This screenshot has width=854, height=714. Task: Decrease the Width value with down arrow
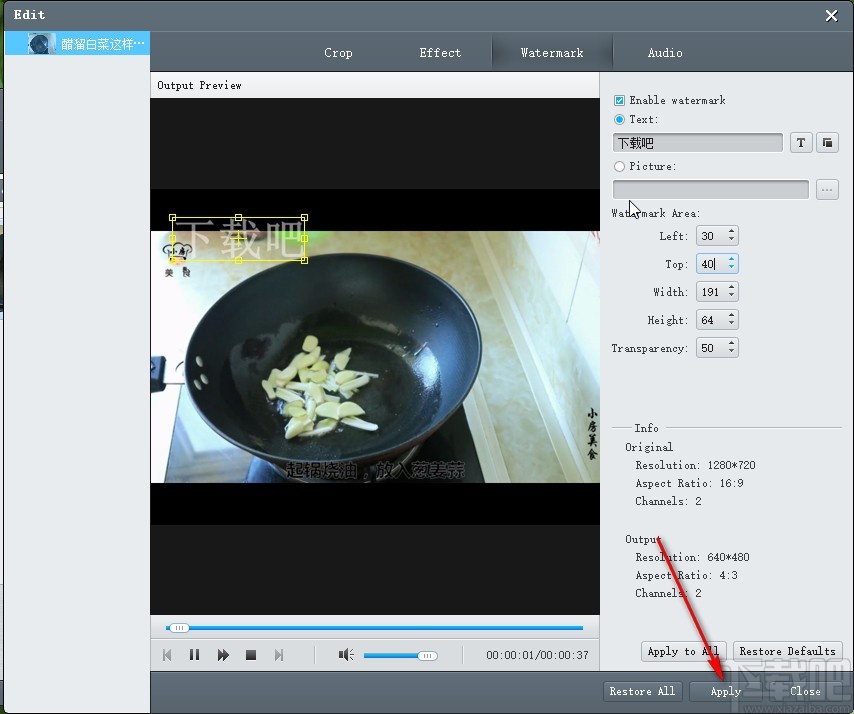click(731, 296)
